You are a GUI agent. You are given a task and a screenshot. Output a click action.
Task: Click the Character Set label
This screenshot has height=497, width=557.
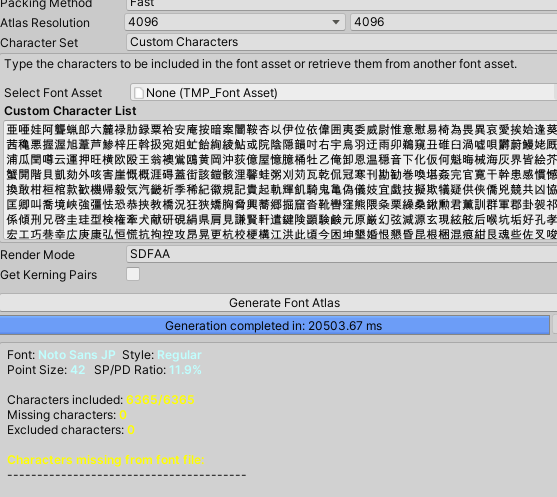click(x=39, y=43)
